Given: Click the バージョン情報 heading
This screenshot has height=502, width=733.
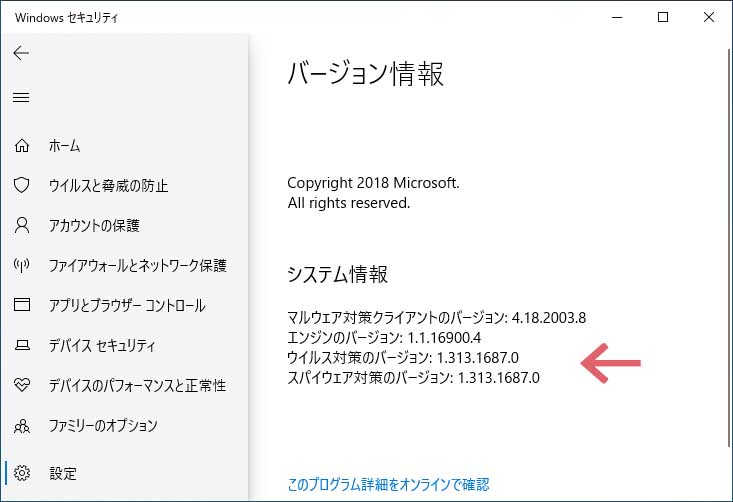Looking at the screenshot, I should (365, 73).
